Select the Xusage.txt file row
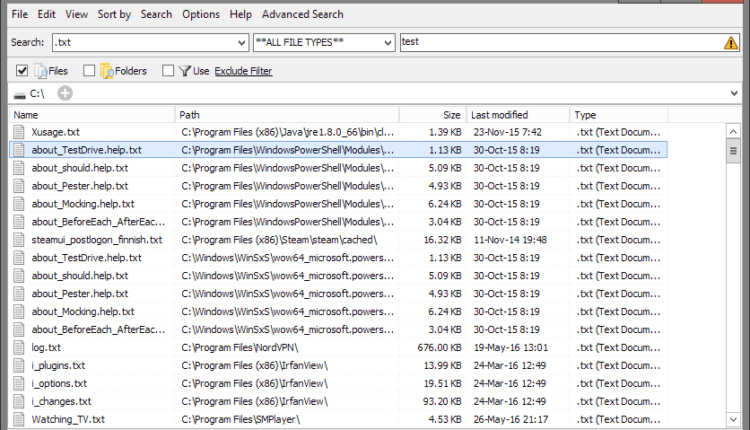 338,132
